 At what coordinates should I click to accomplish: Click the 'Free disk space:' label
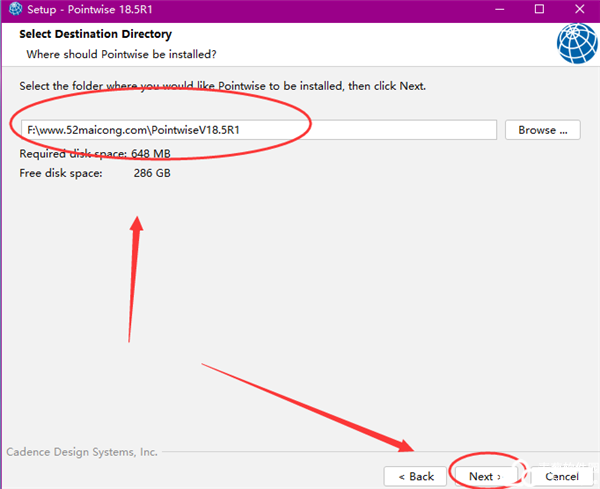click(61, 173)
